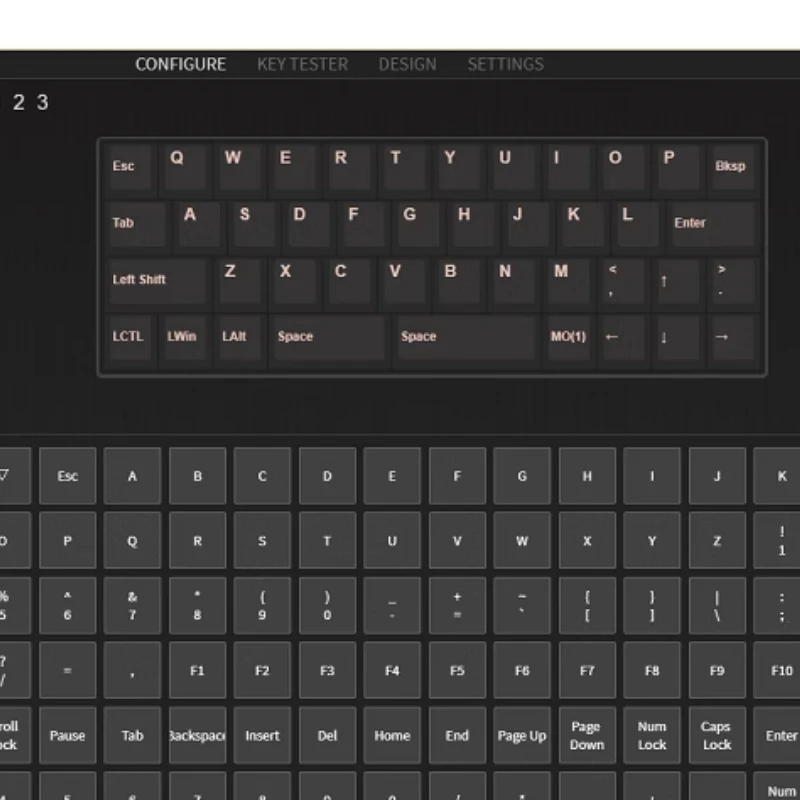
Task: Choose the ) 0 keycode
Action: coord(327,606)
